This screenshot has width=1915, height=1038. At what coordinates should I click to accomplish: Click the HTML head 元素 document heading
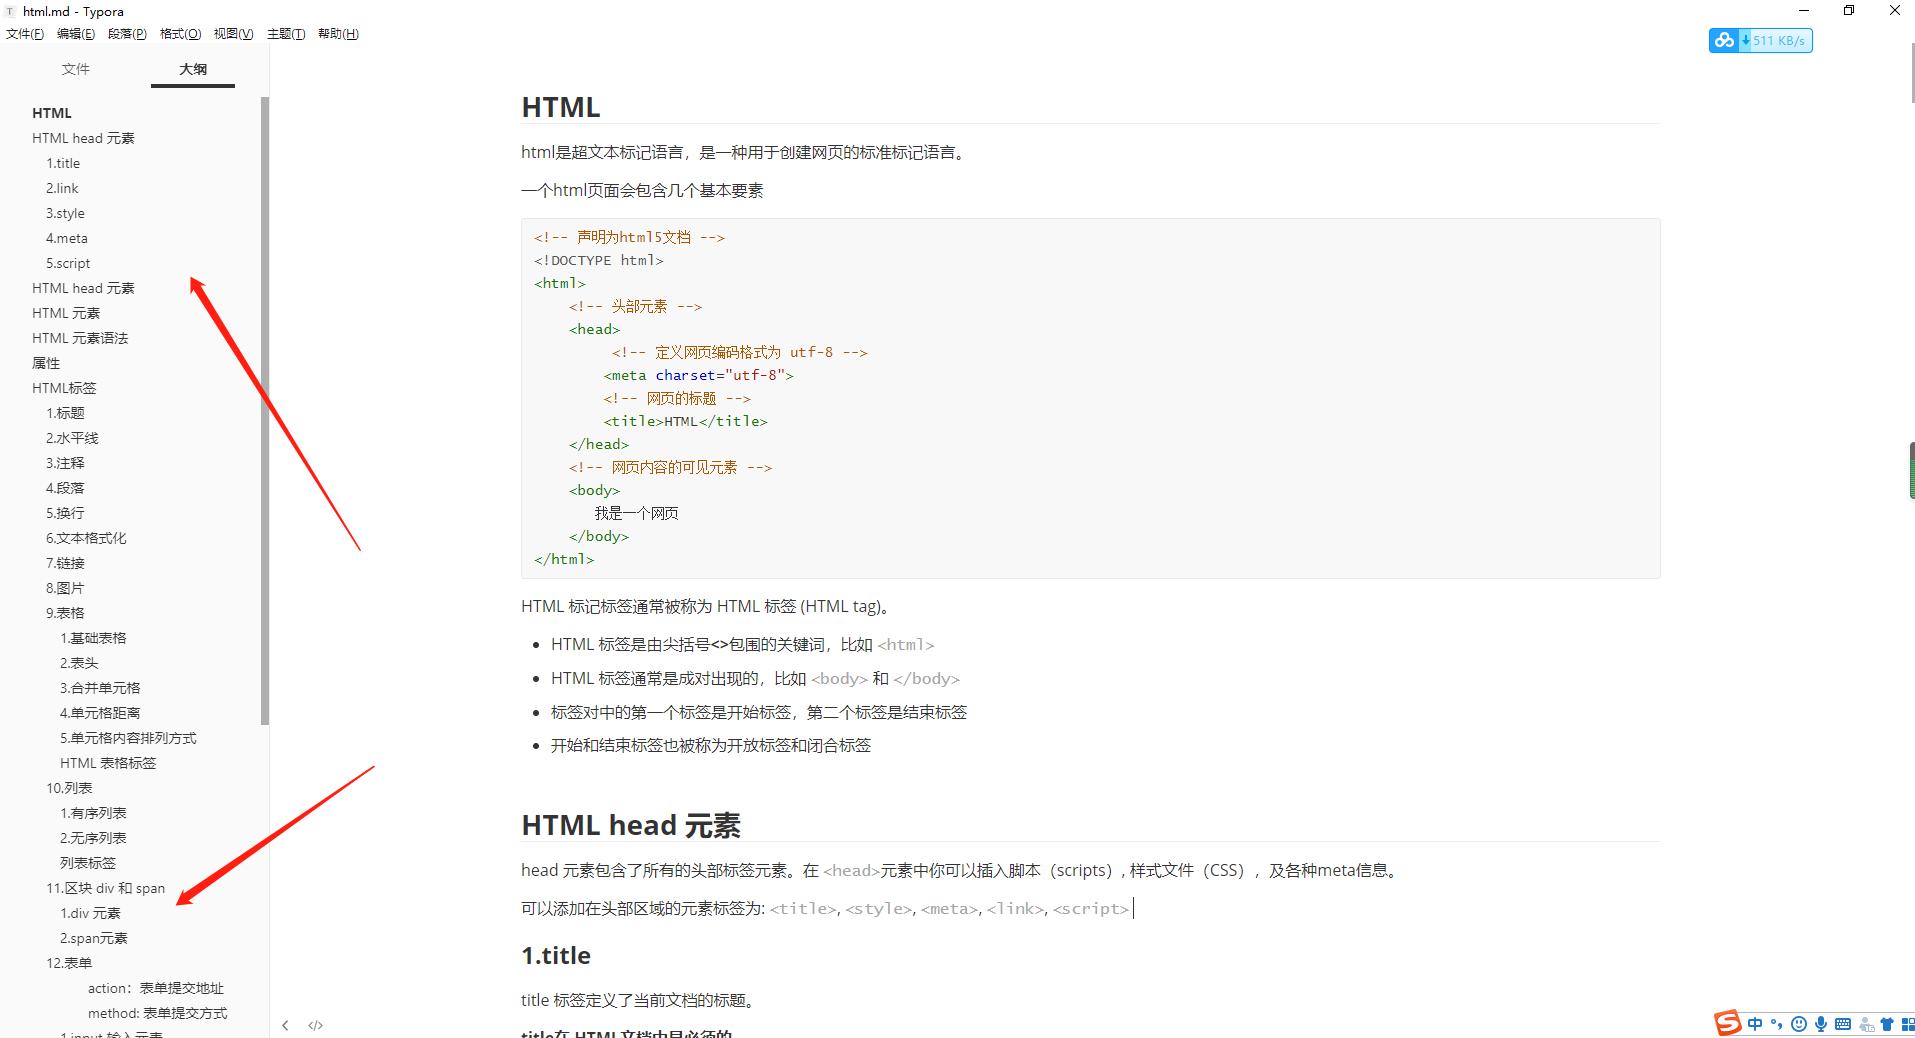(x=631, y=825)
